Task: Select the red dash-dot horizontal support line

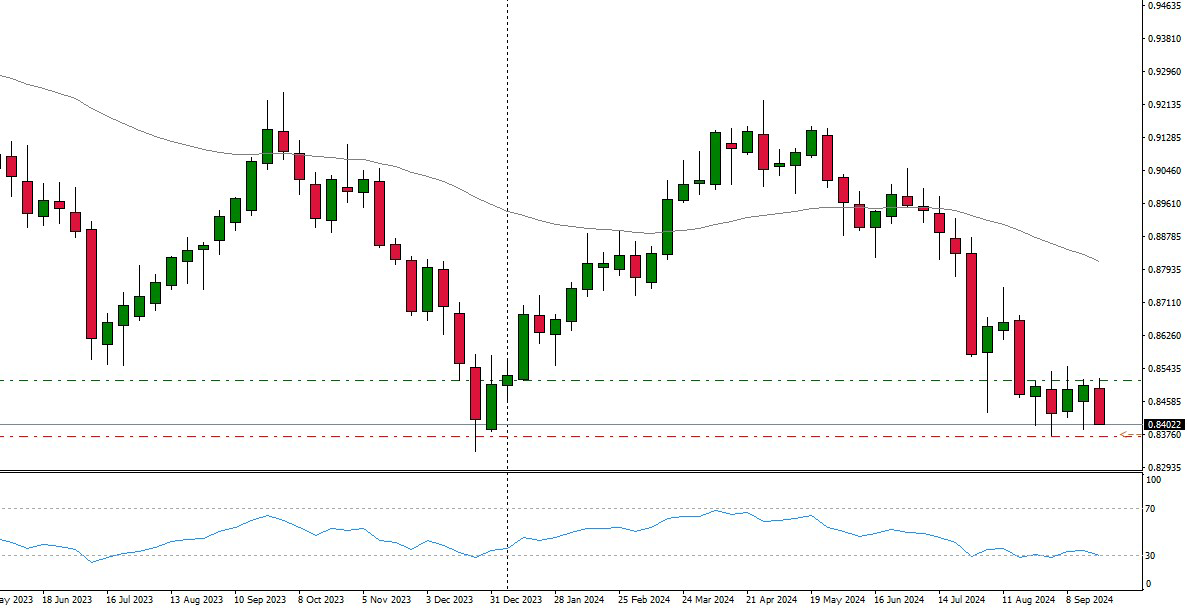Action: (x=300, y=437)
